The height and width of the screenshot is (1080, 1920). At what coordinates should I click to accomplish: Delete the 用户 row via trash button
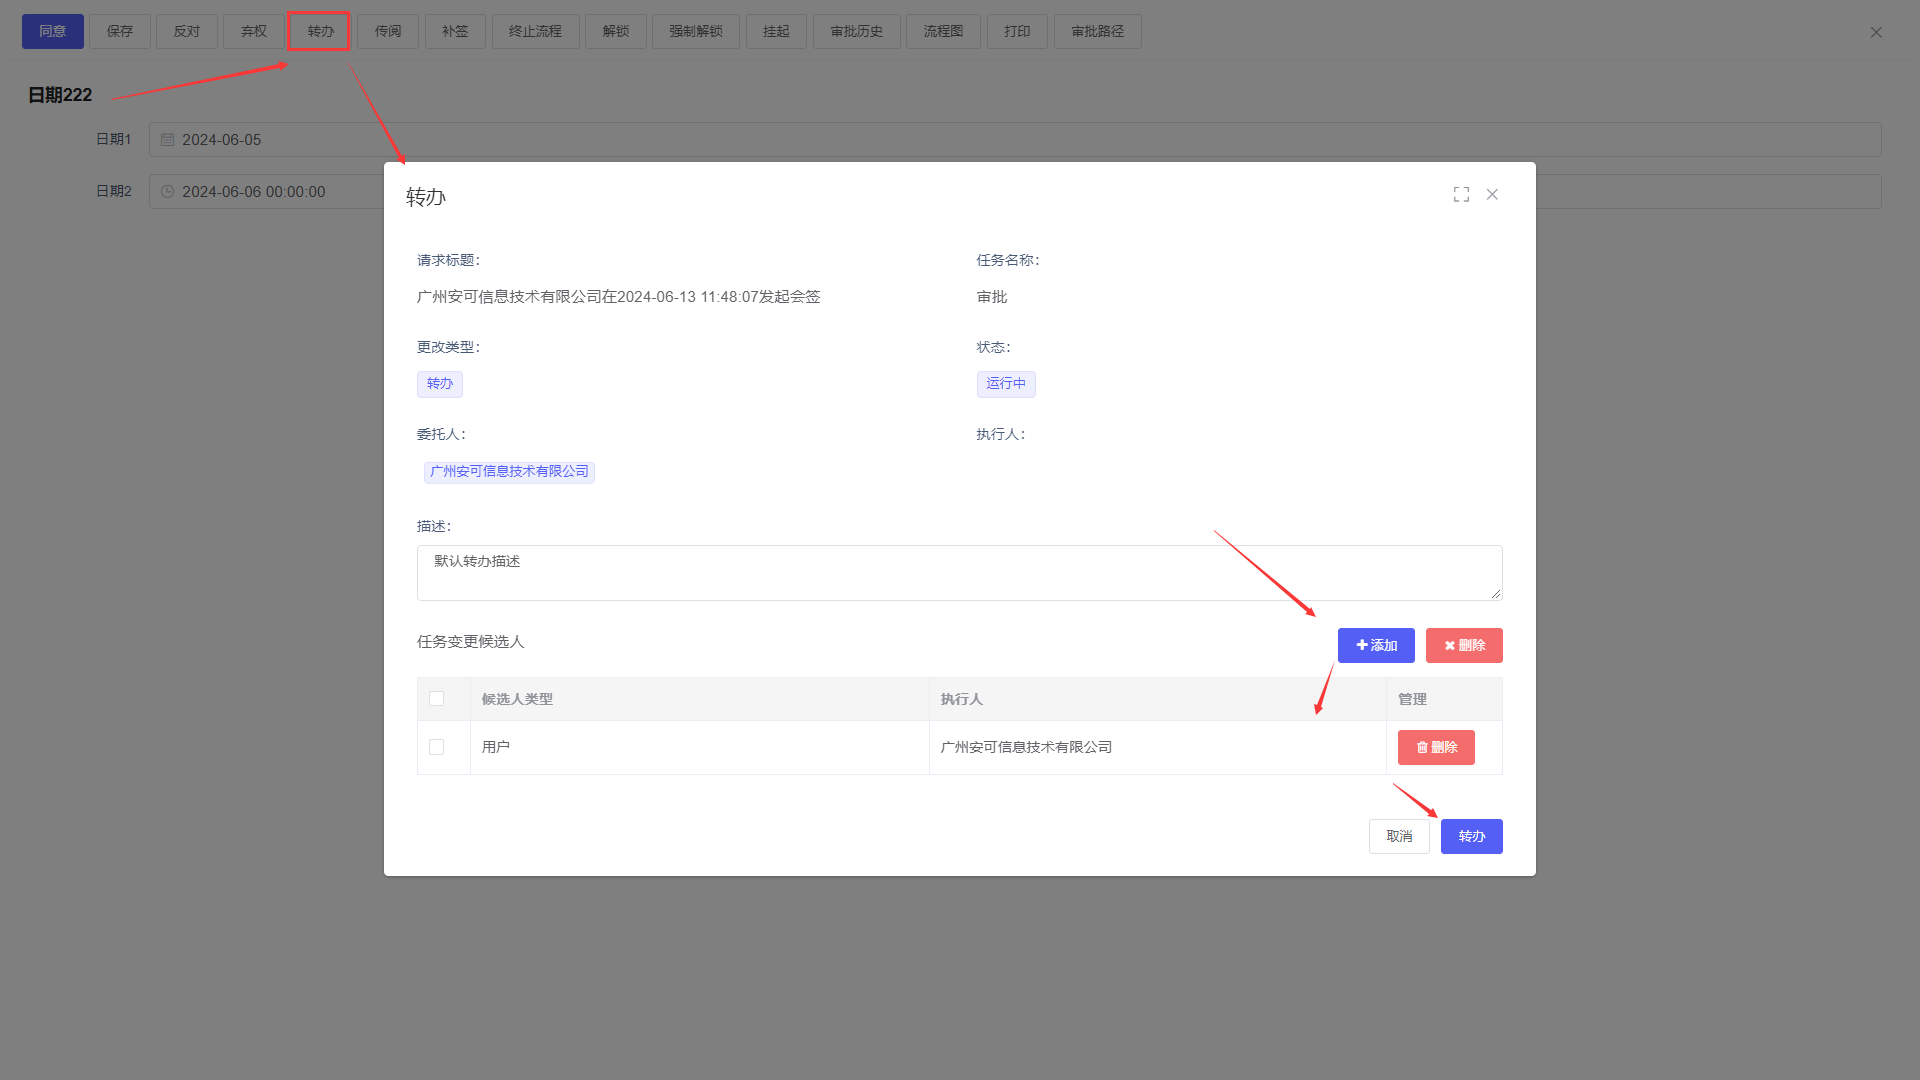[x=1436, y=747]
